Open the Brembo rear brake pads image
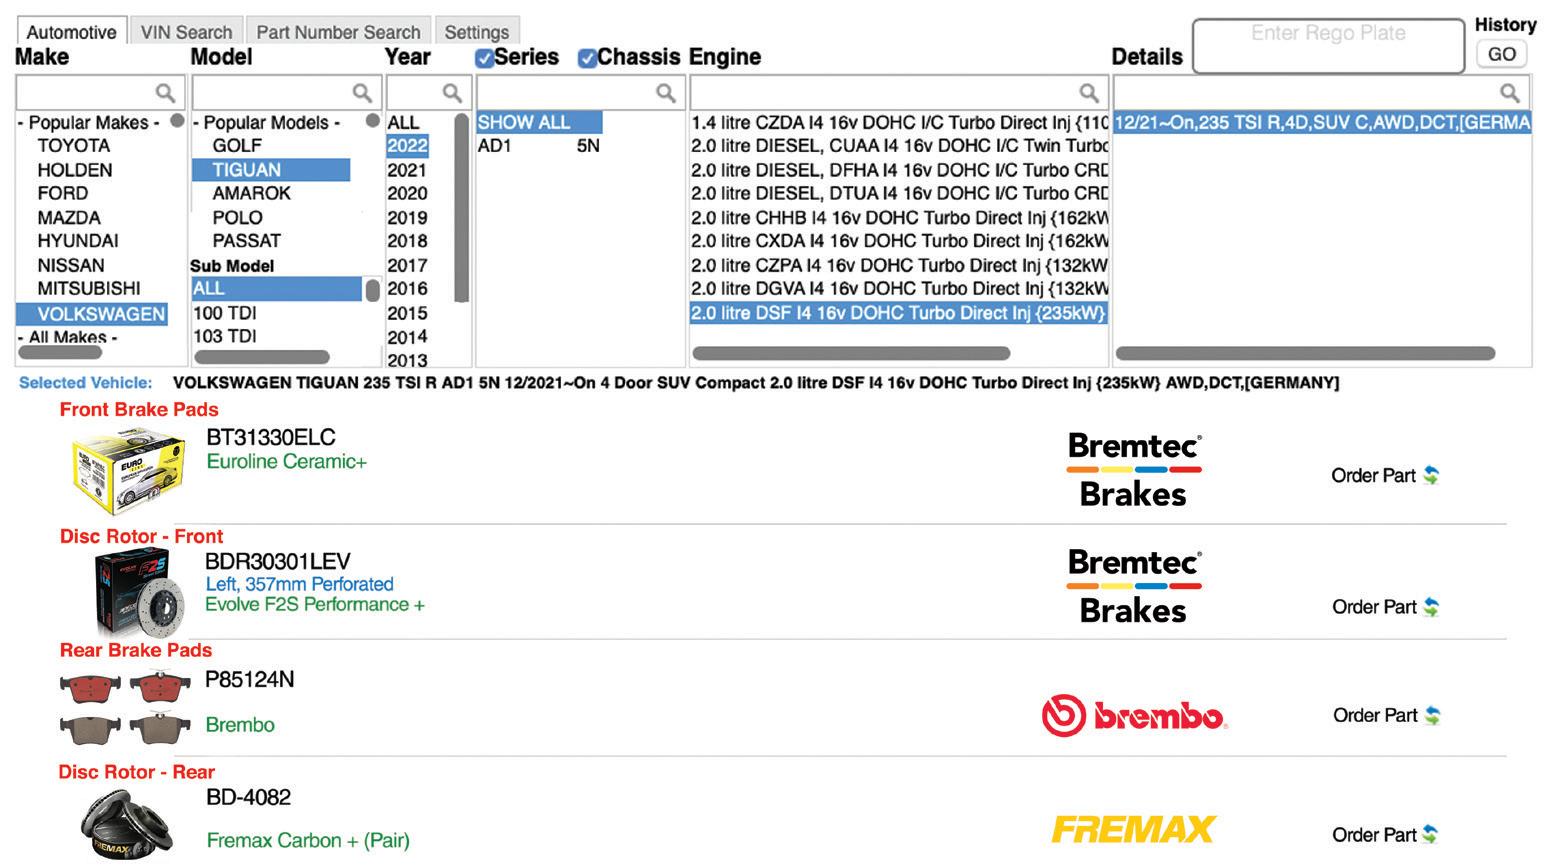 [x=125, y=709]
